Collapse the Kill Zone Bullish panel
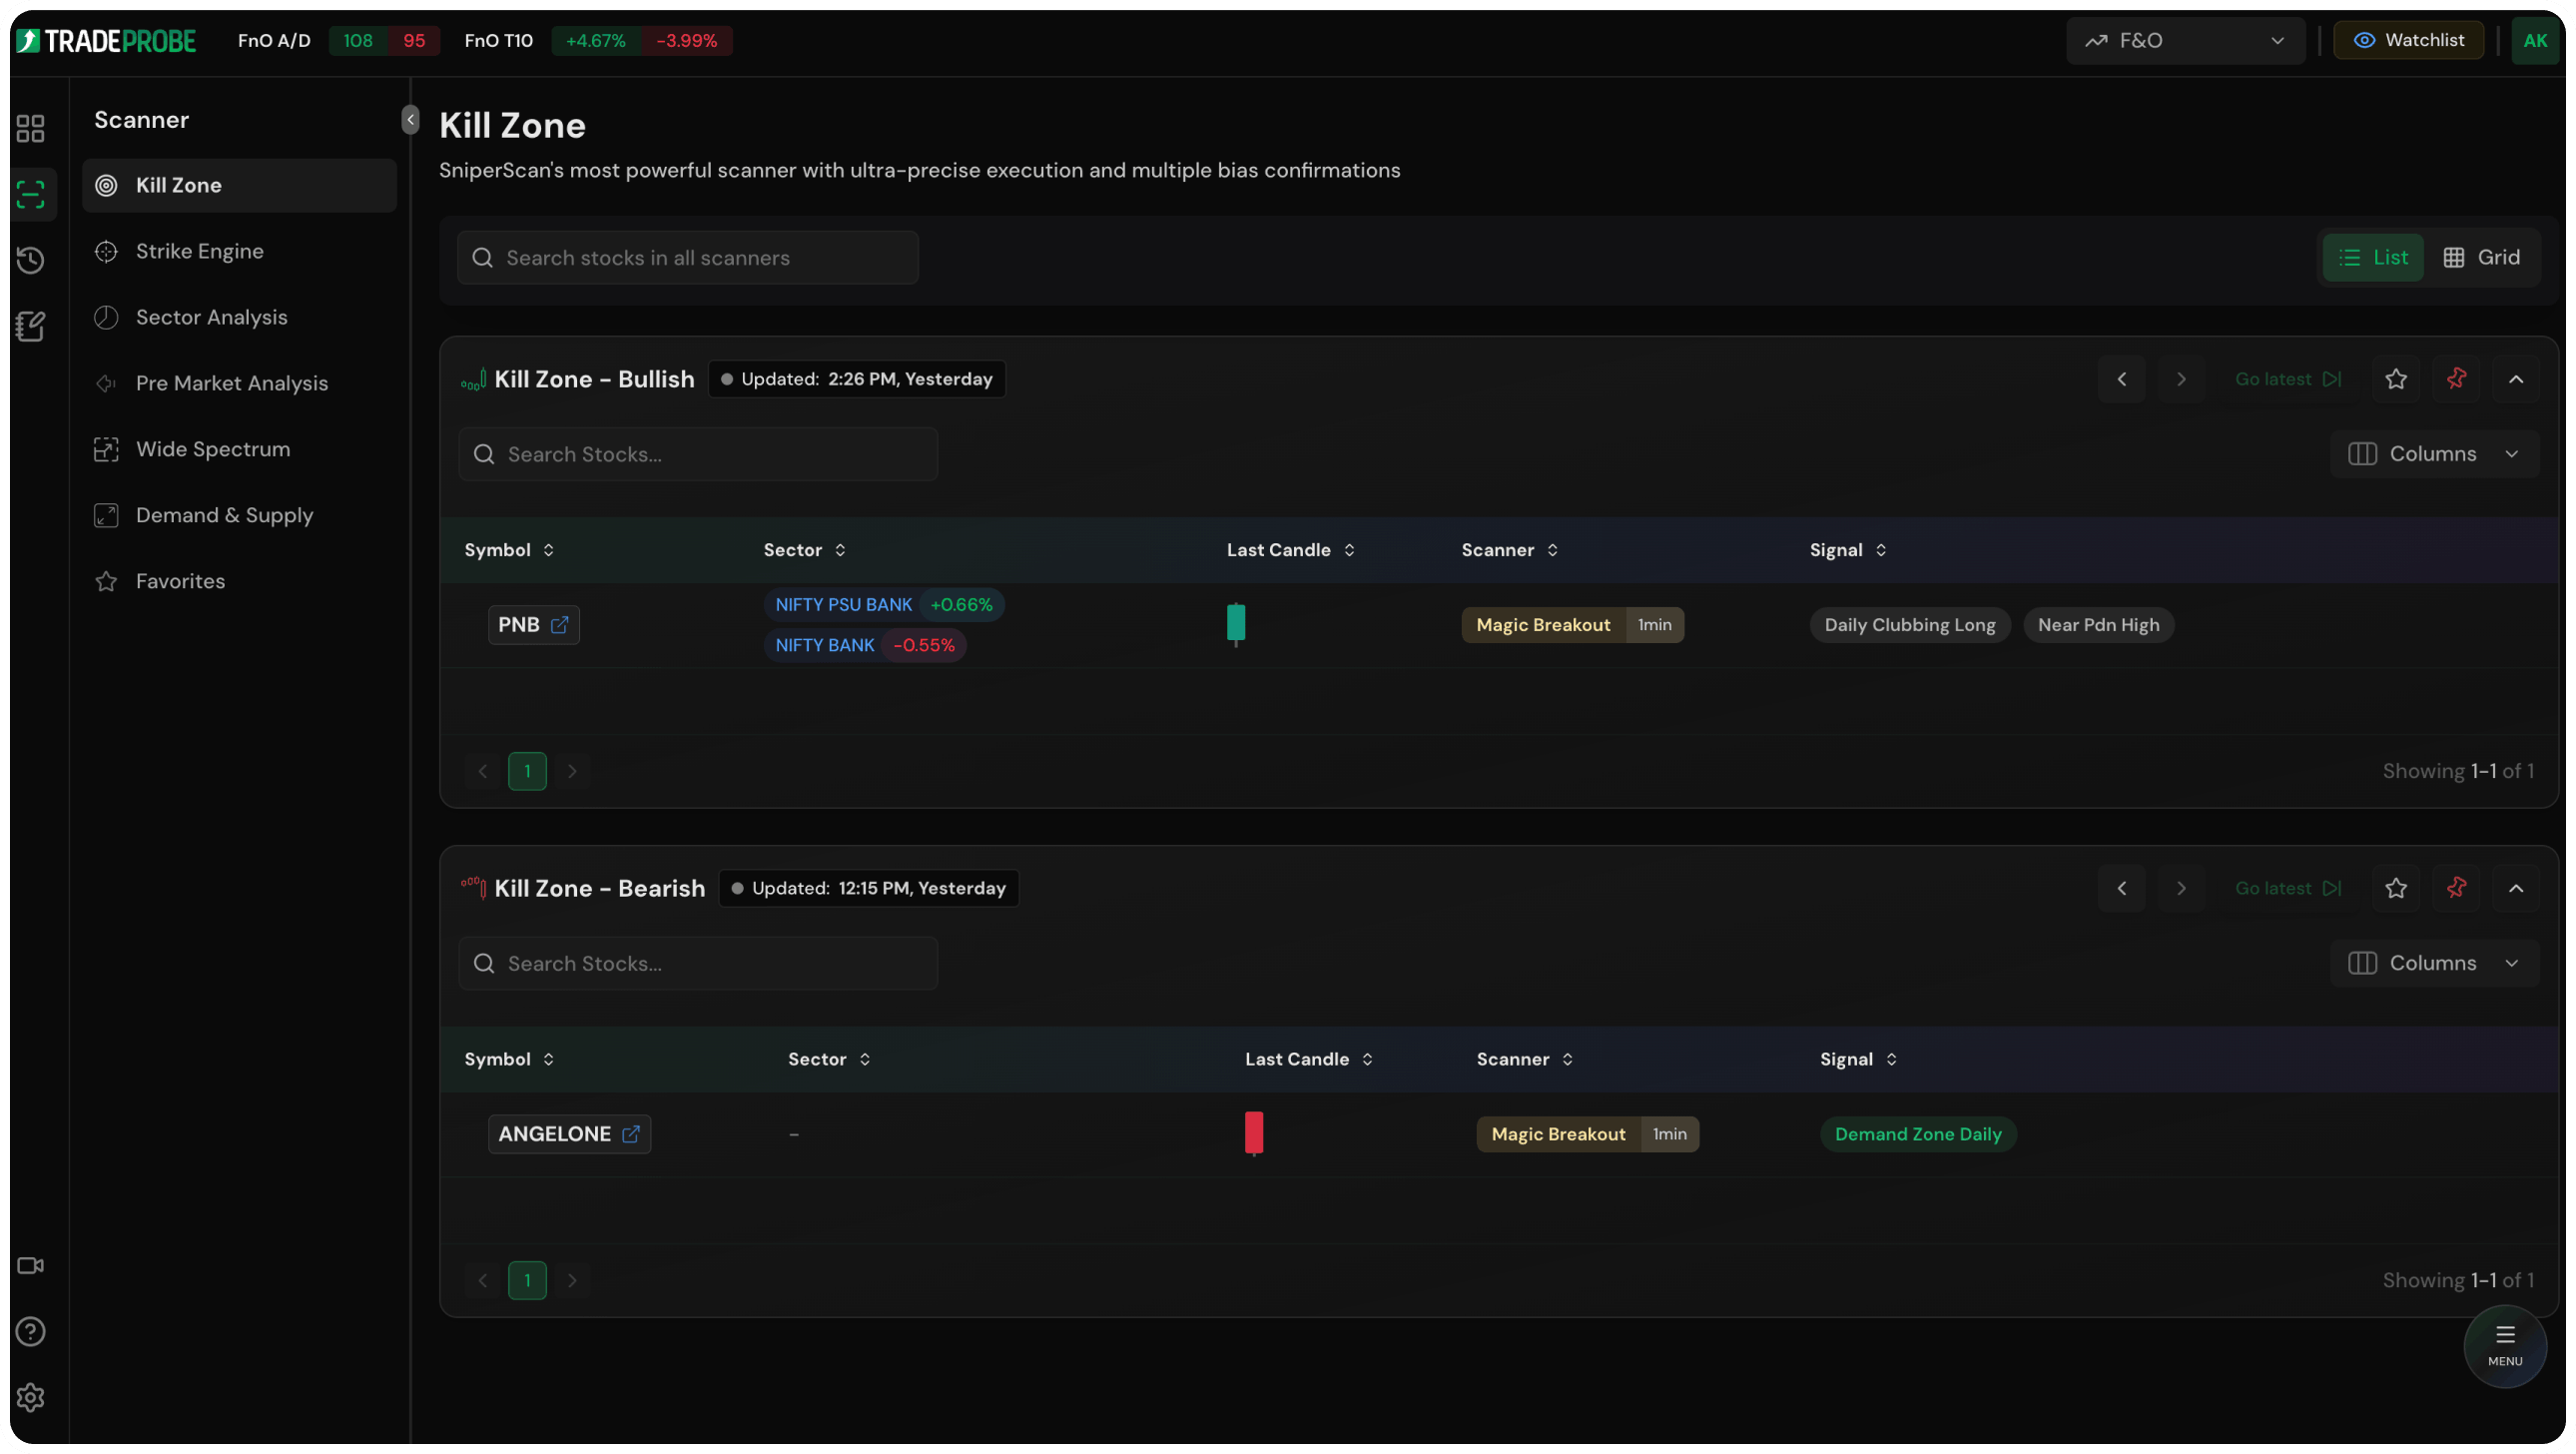2576x1454 pixels. click(x=2516, y=379)
